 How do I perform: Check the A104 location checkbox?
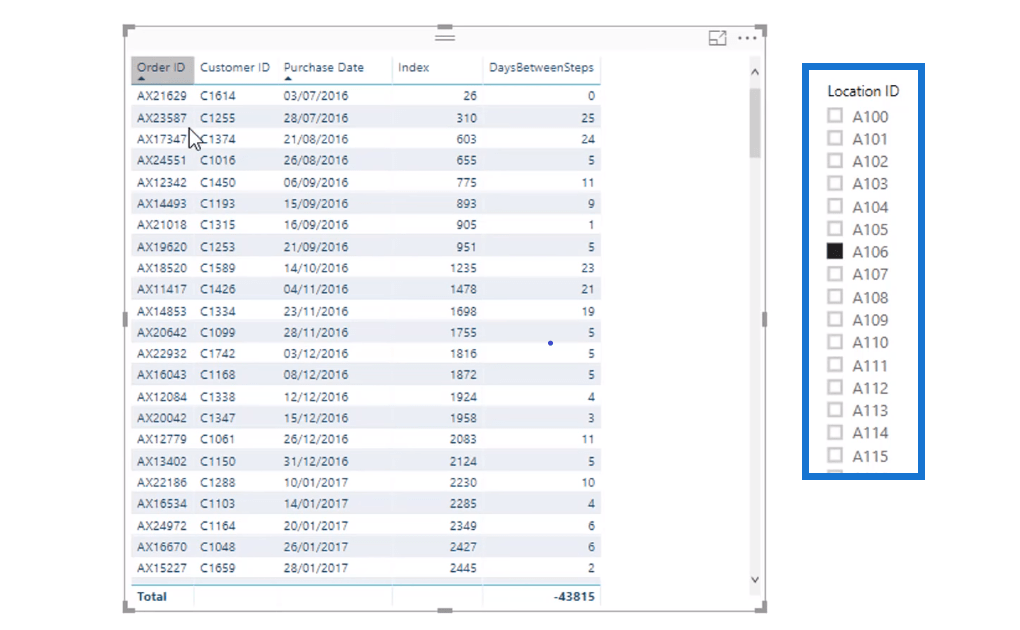point(835,206)
